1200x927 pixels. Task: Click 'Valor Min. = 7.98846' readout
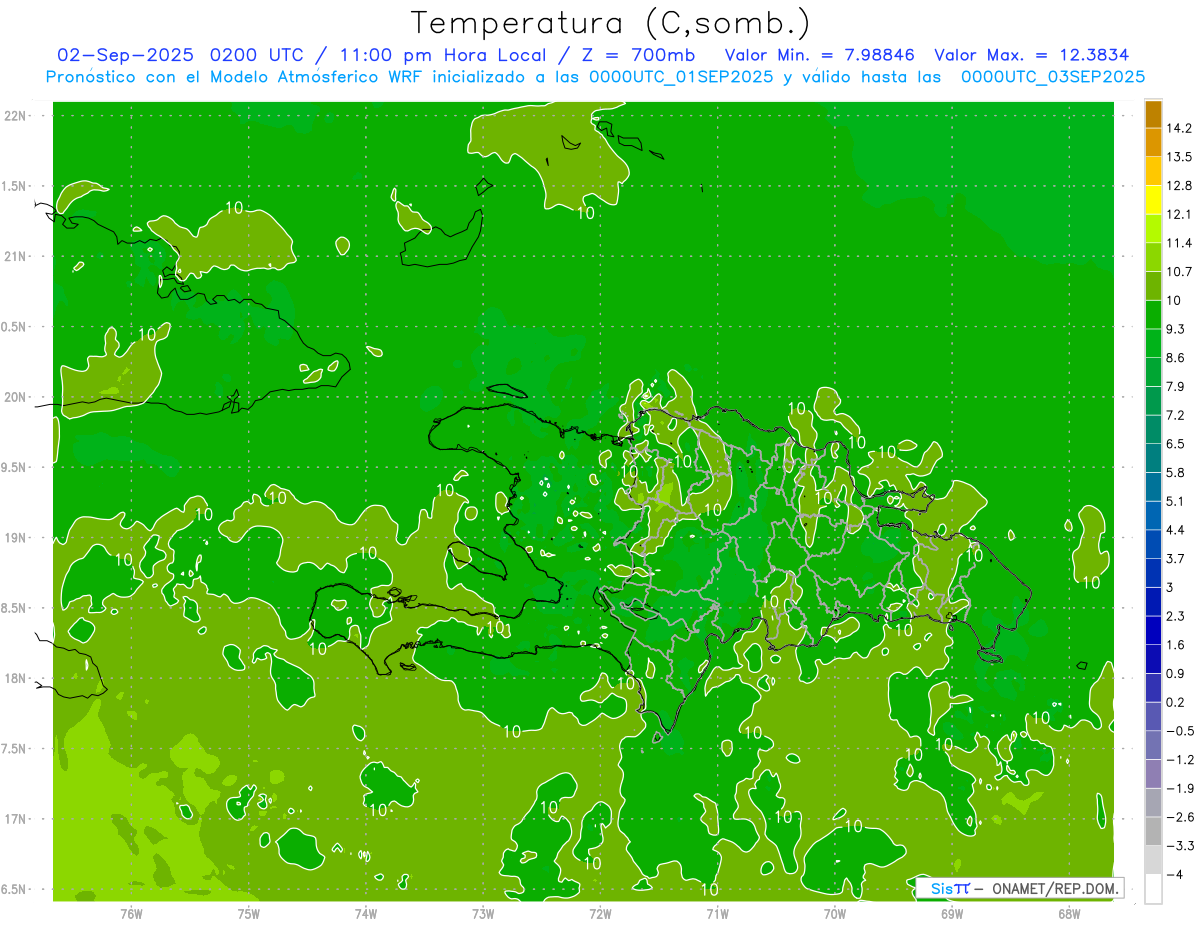coord(818,55)
